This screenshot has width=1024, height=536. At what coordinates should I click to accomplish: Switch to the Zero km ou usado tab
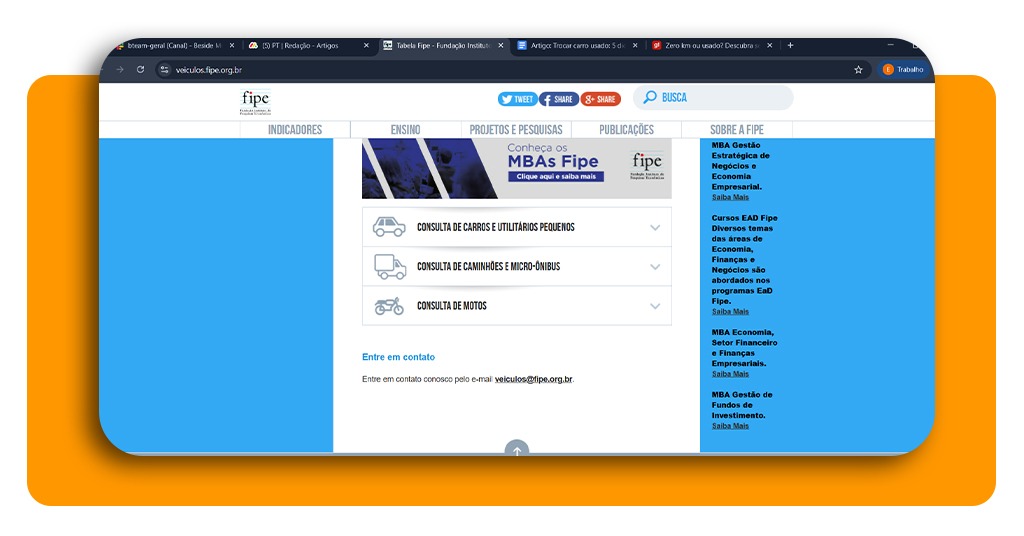(x=711, y=45)
